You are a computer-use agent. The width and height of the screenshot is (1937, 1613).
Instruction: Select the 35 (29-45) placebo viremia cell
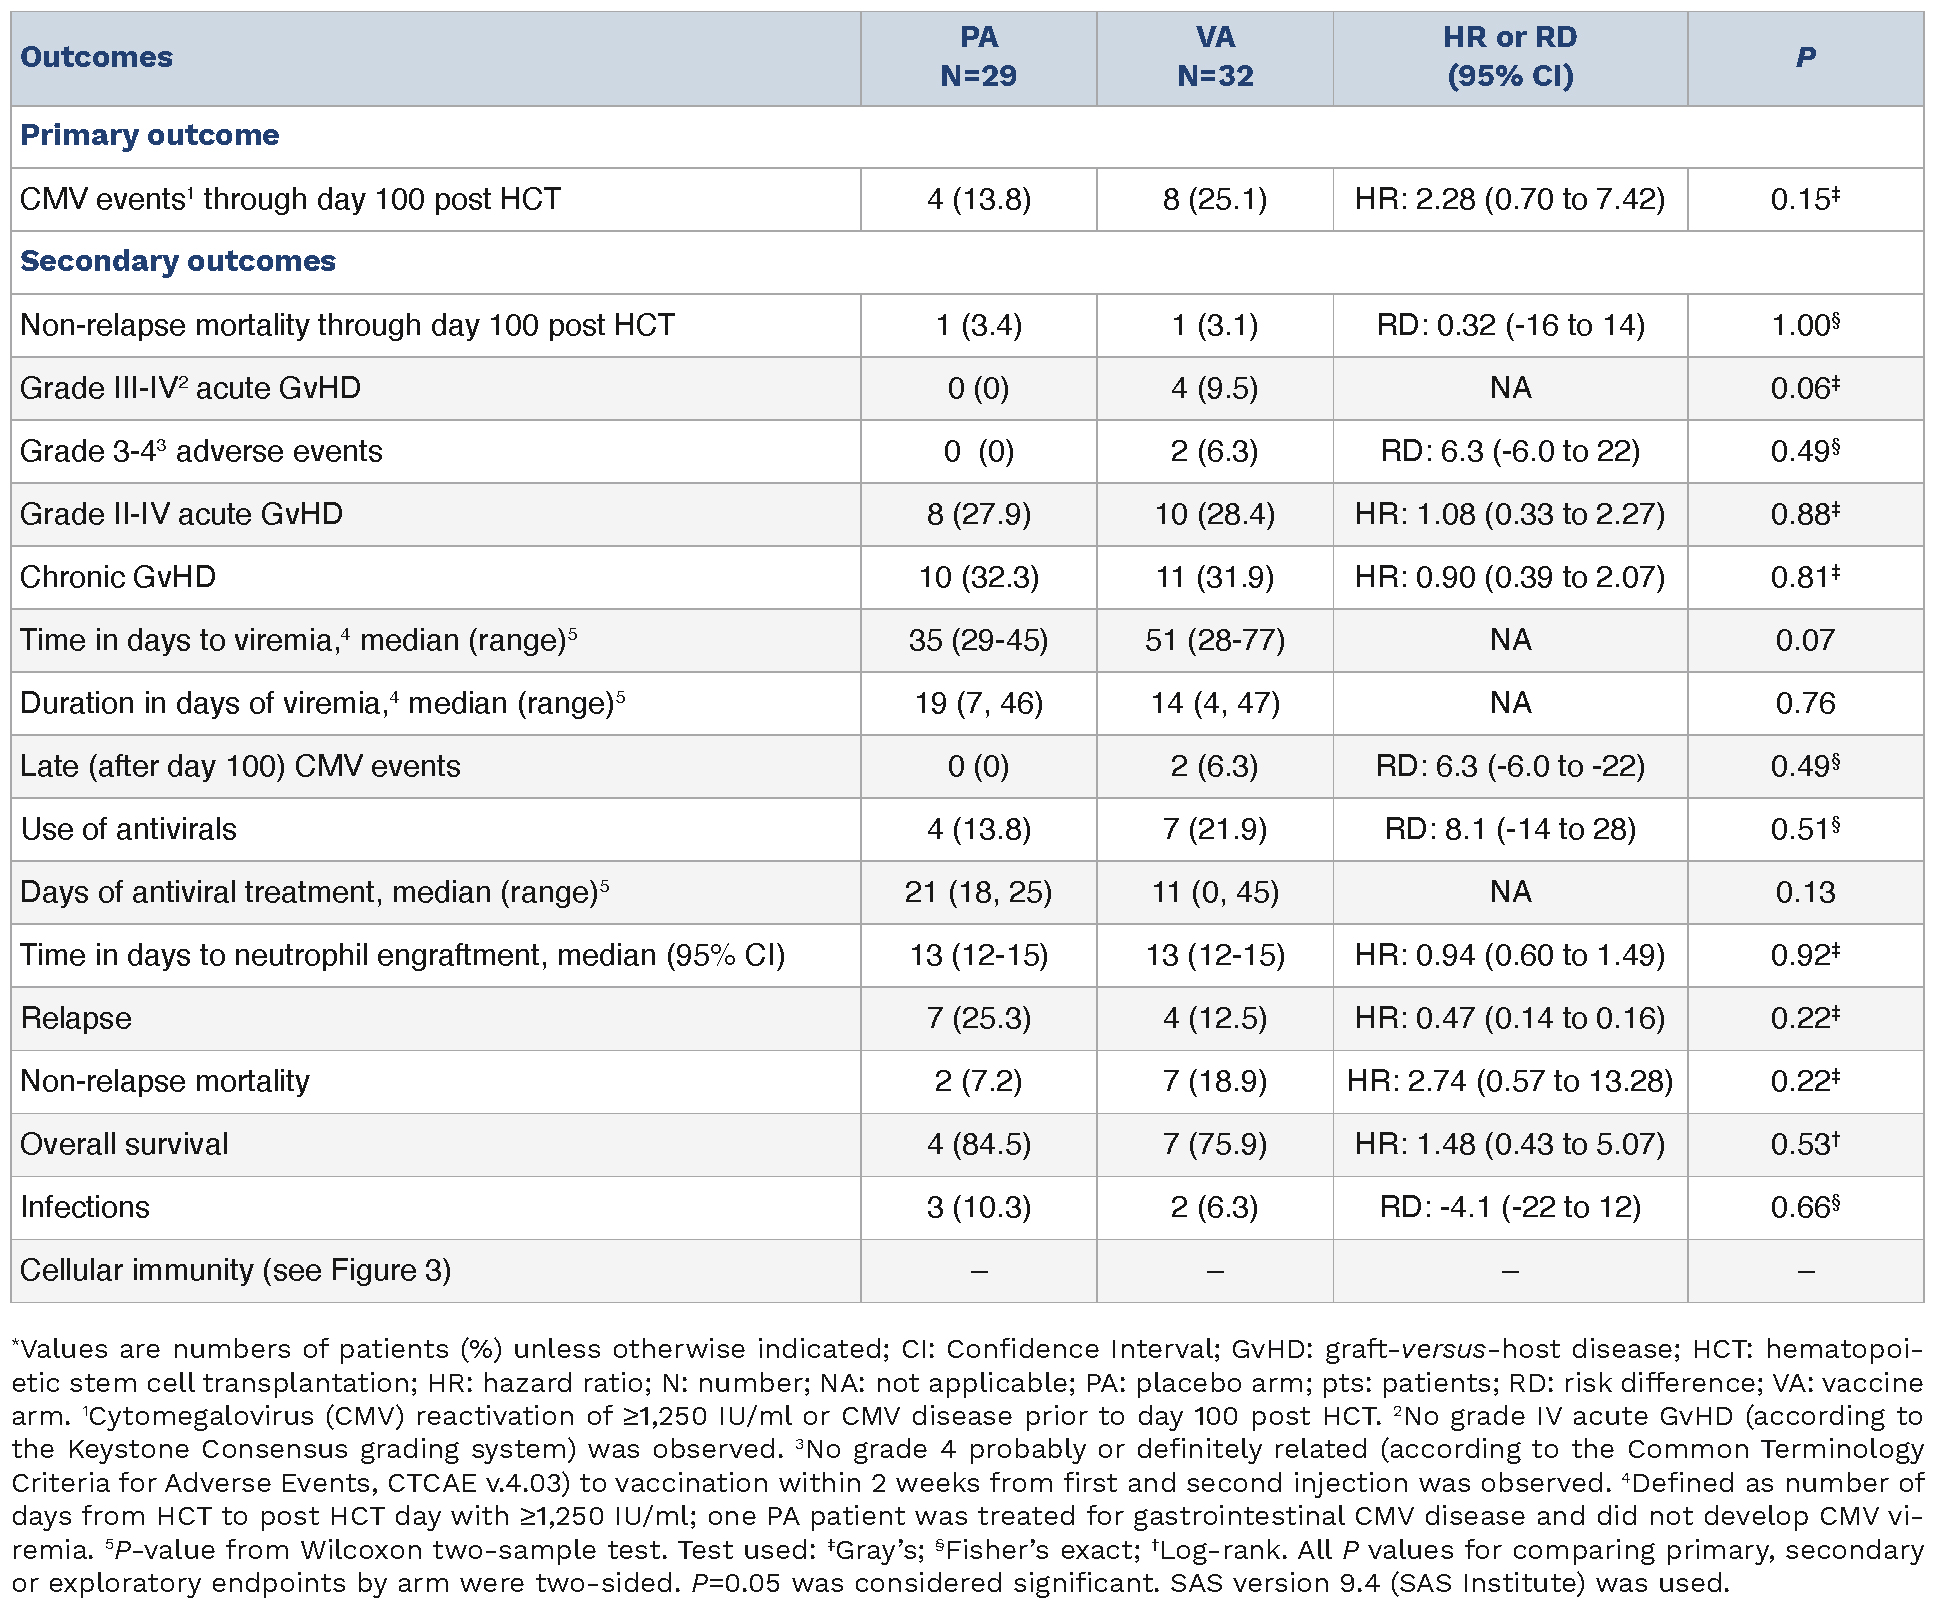click(x=978, y=640)
